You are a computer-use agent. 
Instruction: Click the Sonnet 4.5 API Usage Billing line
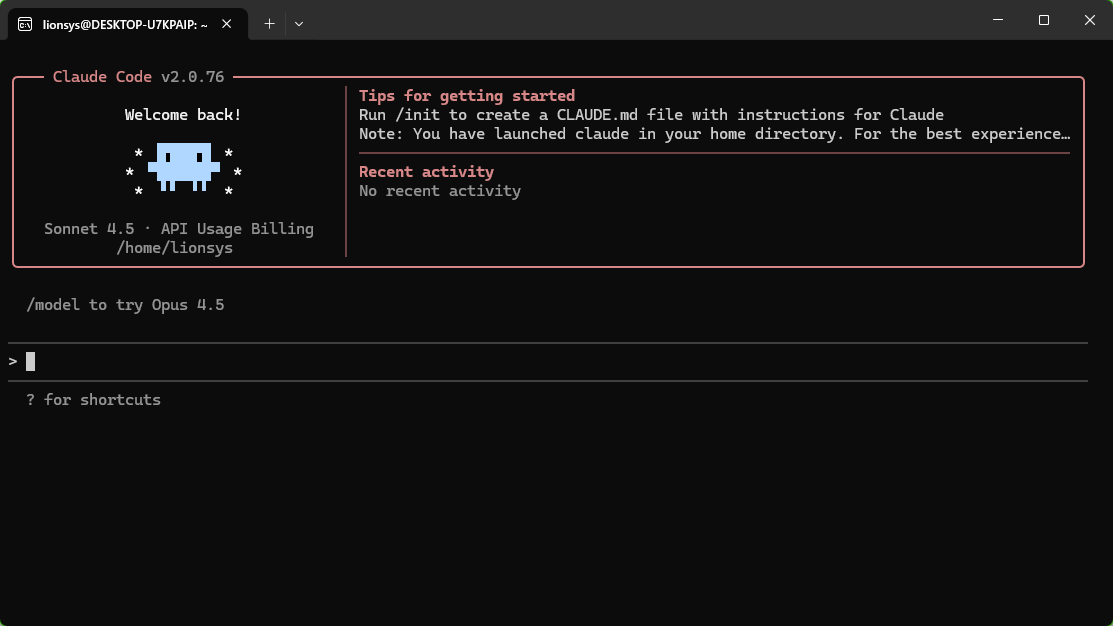pos(179,229)
